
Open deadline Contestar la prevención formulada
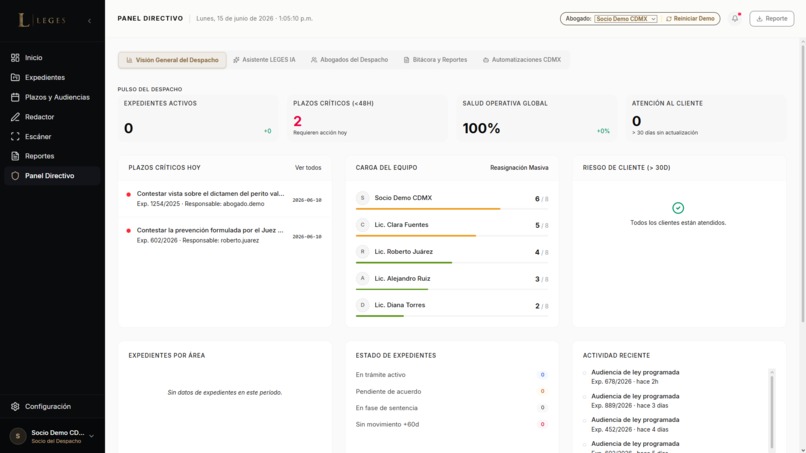(225, 235)
